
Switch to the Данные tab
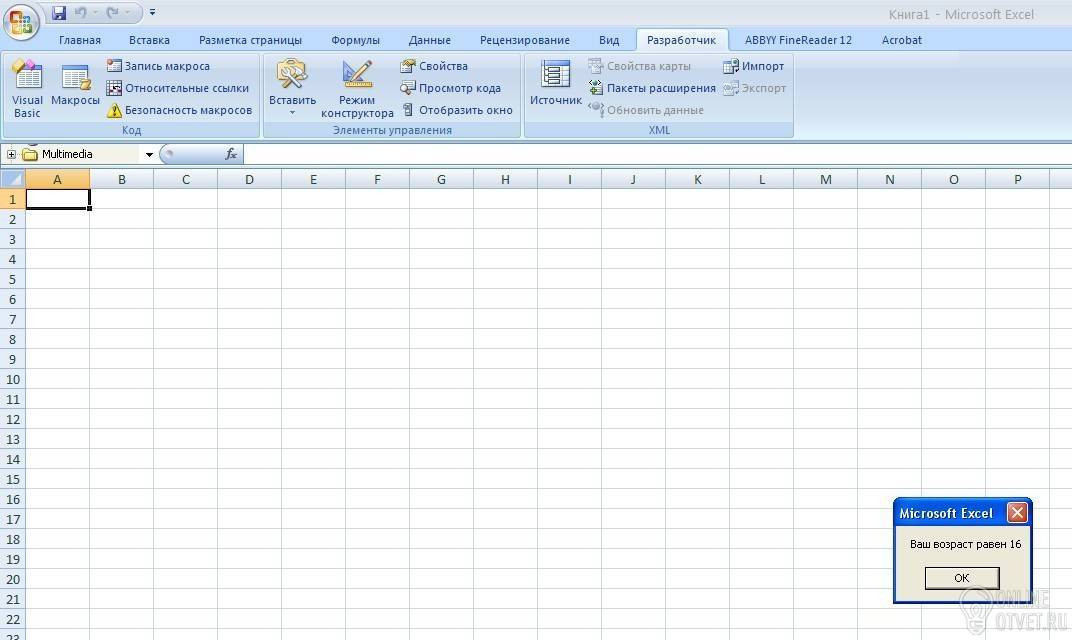[x=429, y=40]
